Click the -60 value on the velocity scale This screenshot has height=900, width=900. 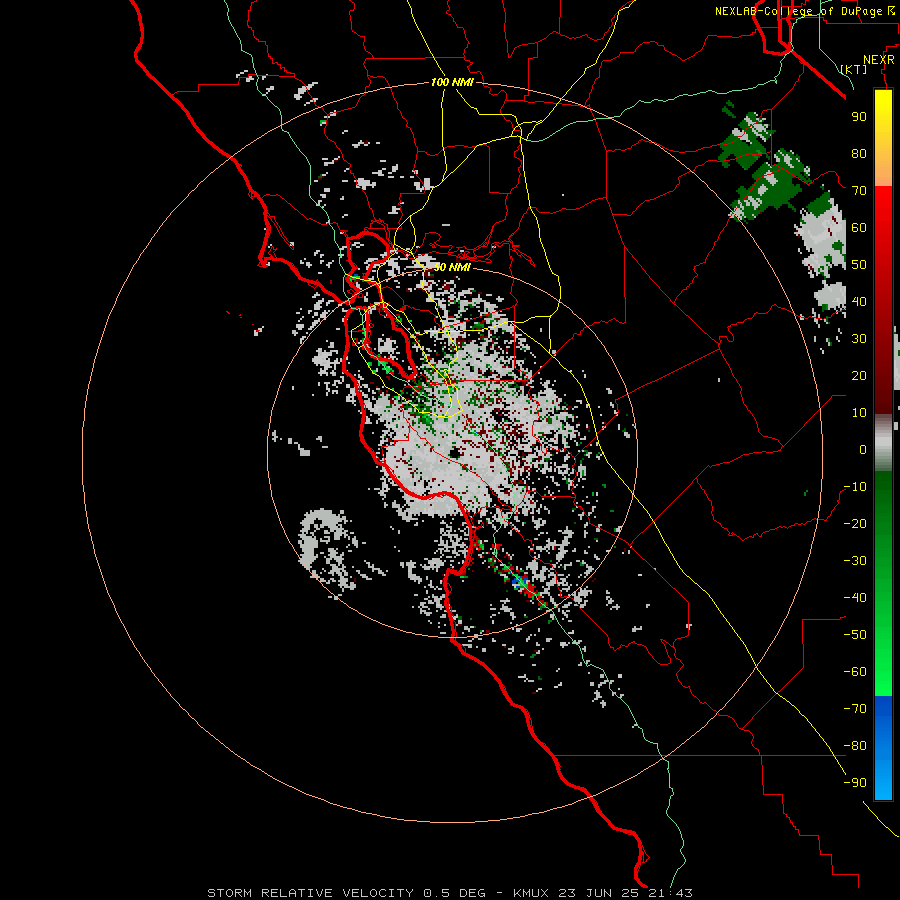point(855,672)
